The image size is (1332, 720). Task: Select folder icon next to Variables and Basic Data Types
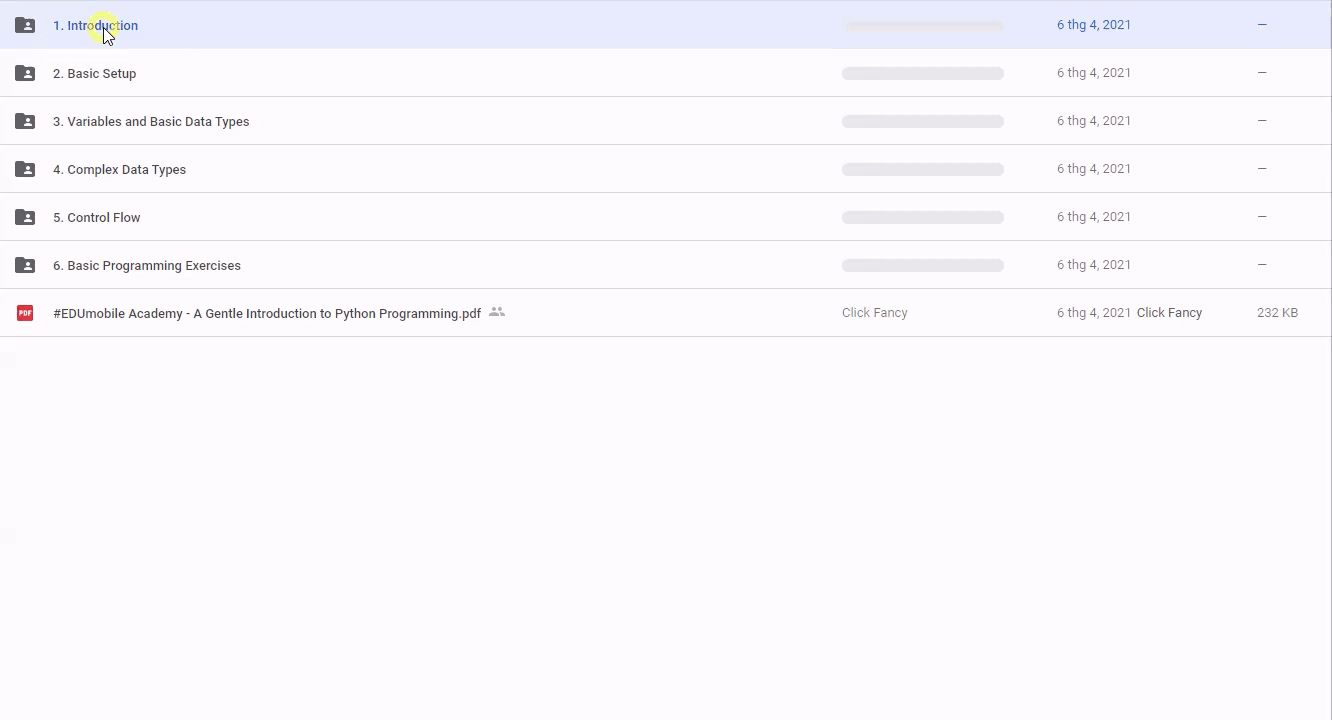25,121
